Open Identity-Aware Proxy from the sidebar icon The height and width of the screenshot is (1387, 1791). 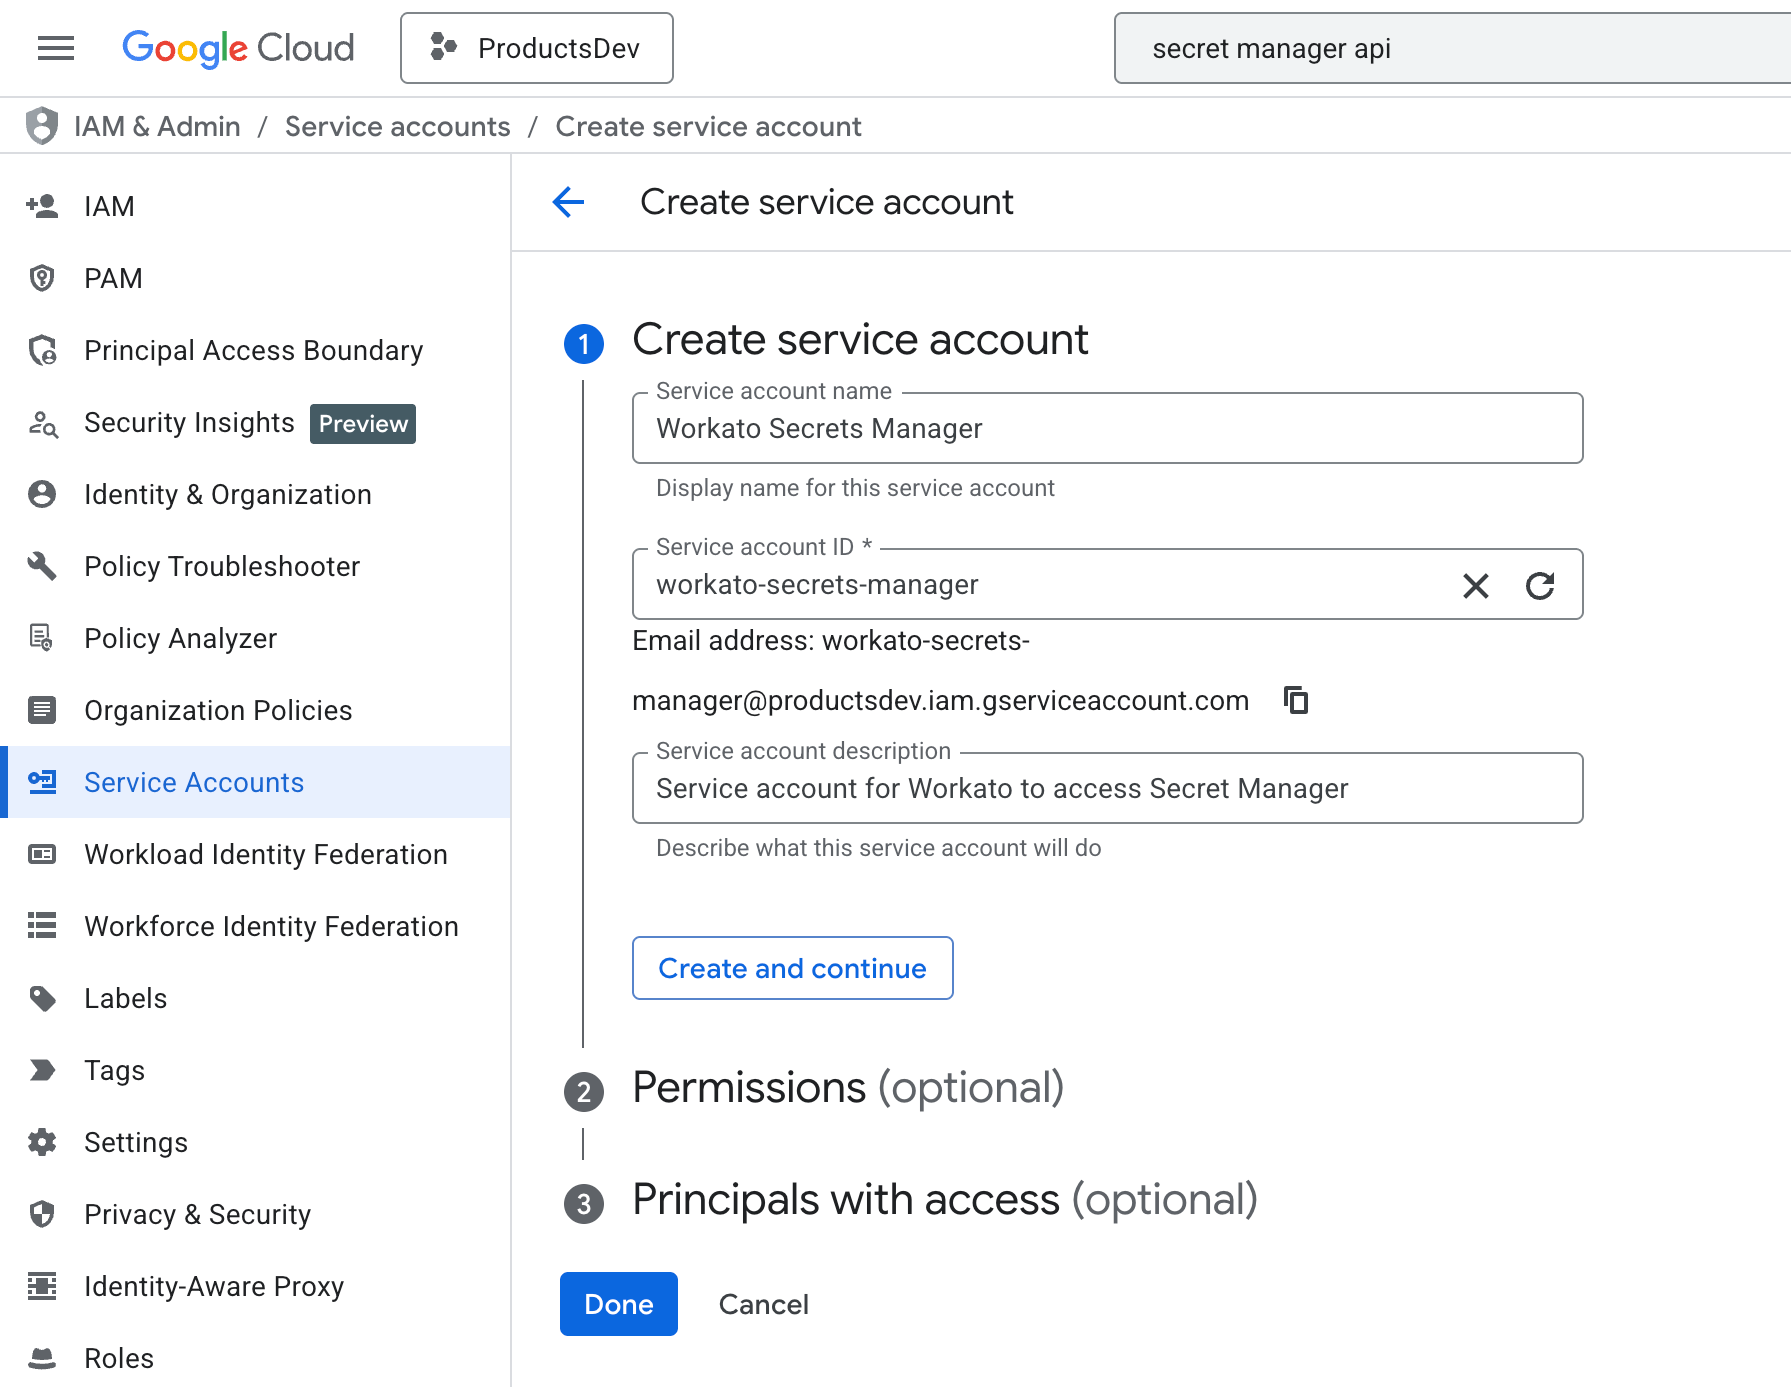41,1286
